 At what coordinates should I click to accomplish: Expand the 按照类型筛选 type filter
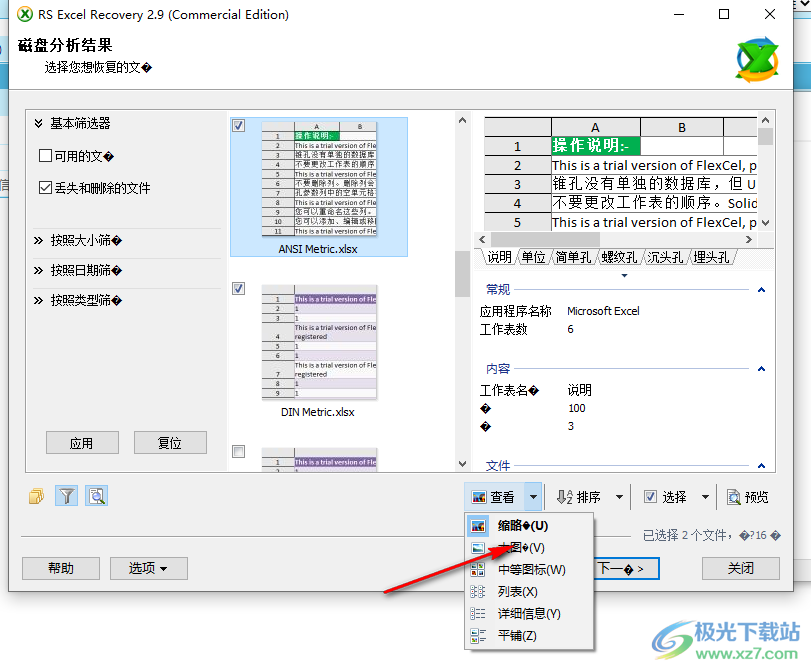[38, 300]
